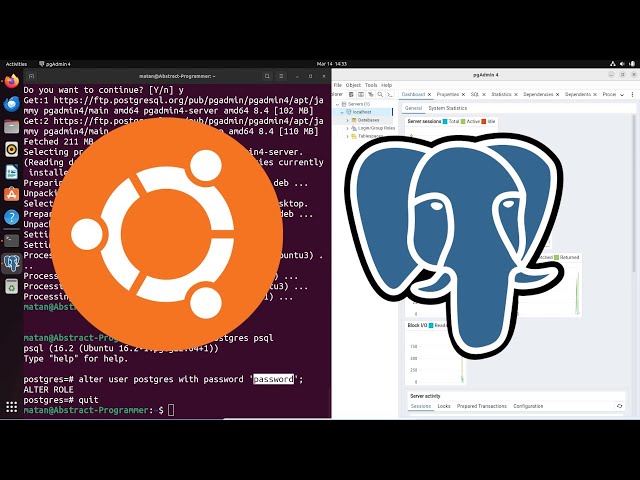
Task: Launch Firefox from the Ubuntu dock
Action: coord(11,81)
